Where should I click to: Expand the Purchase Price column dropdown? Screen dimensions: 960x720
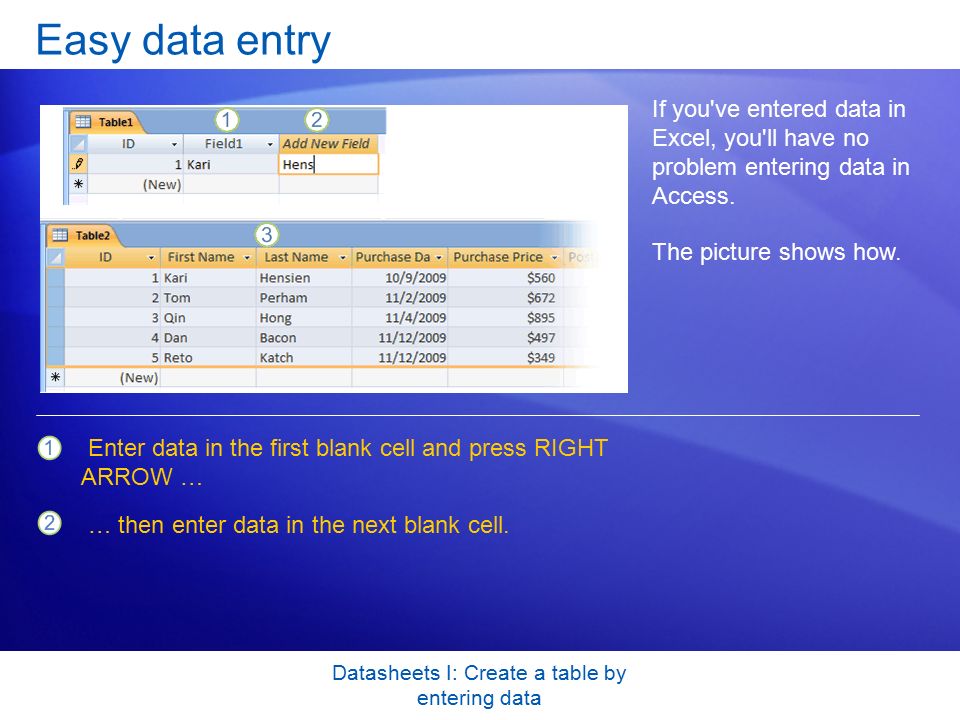554,258
